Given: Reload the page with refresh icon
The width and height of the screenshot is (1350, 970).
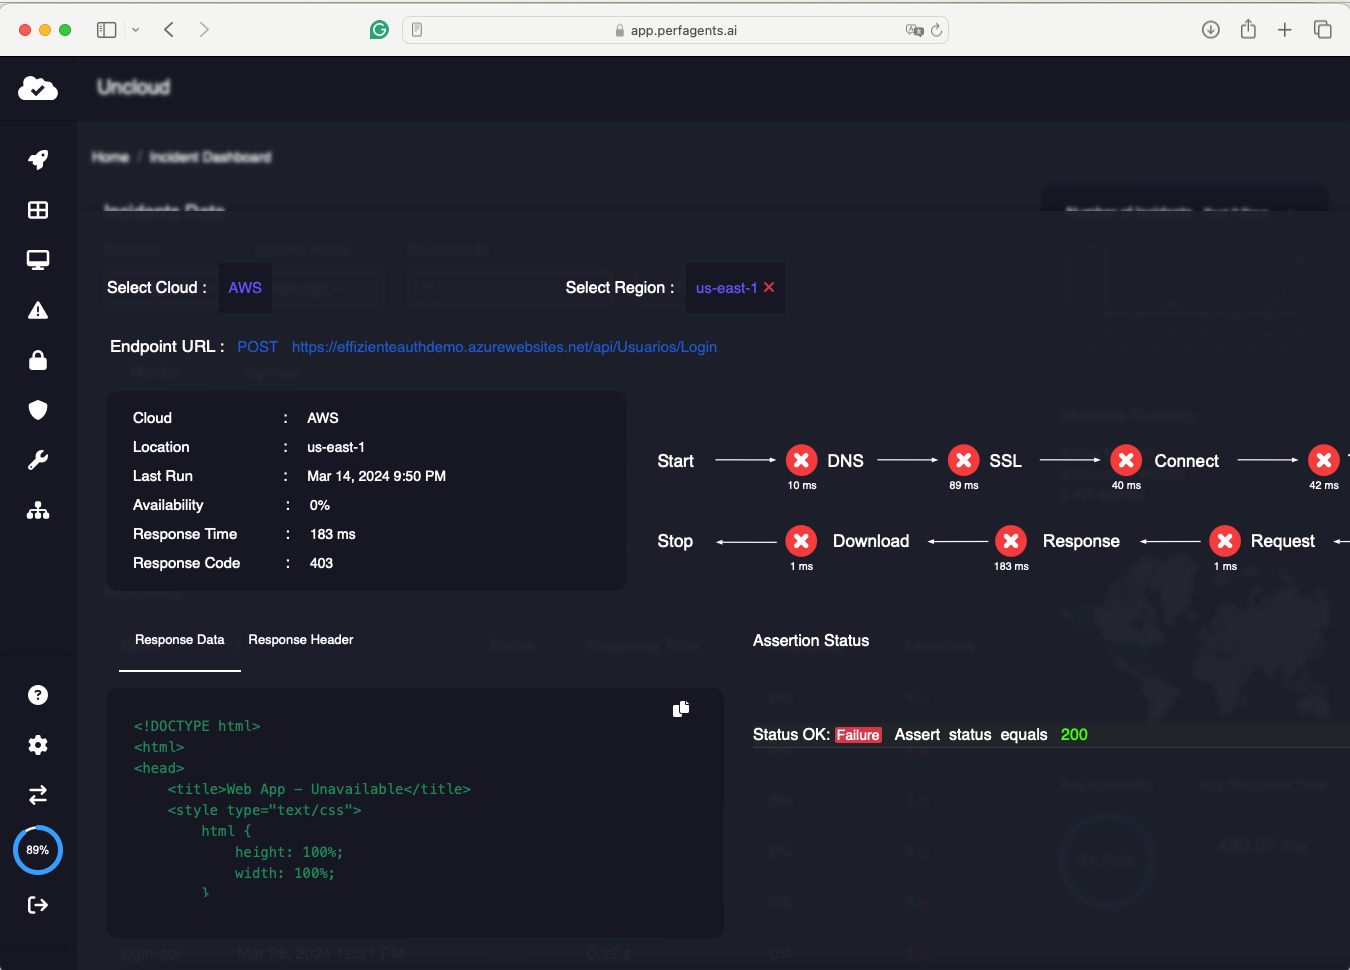Looking at the screenshot, I should [937, 30].
